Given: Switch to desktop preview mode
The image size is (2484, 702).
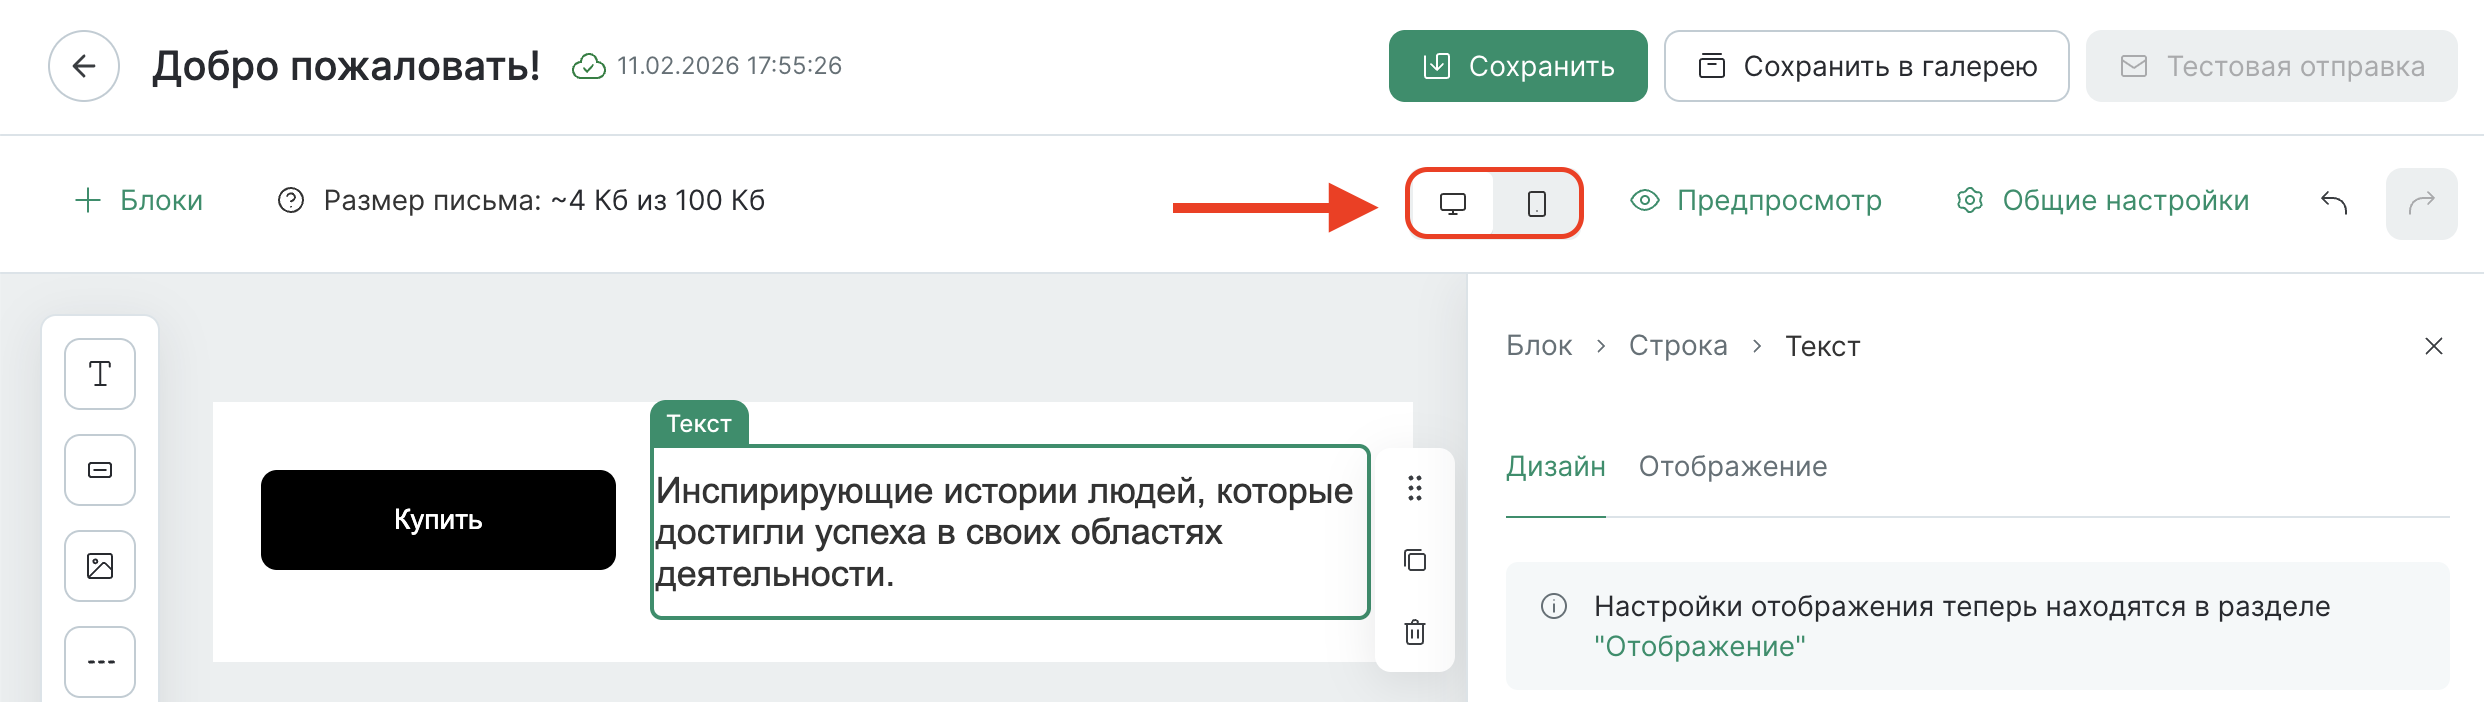Looking at the screenshot, I should tap(1452, 202).
